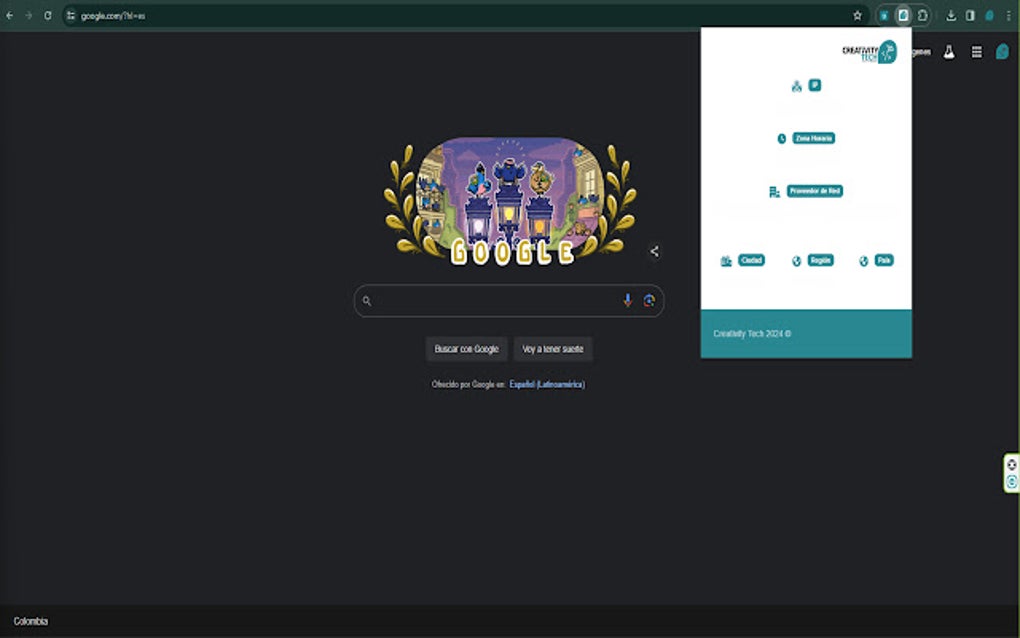Click the clock icon next to Zona Horaria
Image resolution: width=1020 pixels, height=638 pixels.
tap(782, 139)
